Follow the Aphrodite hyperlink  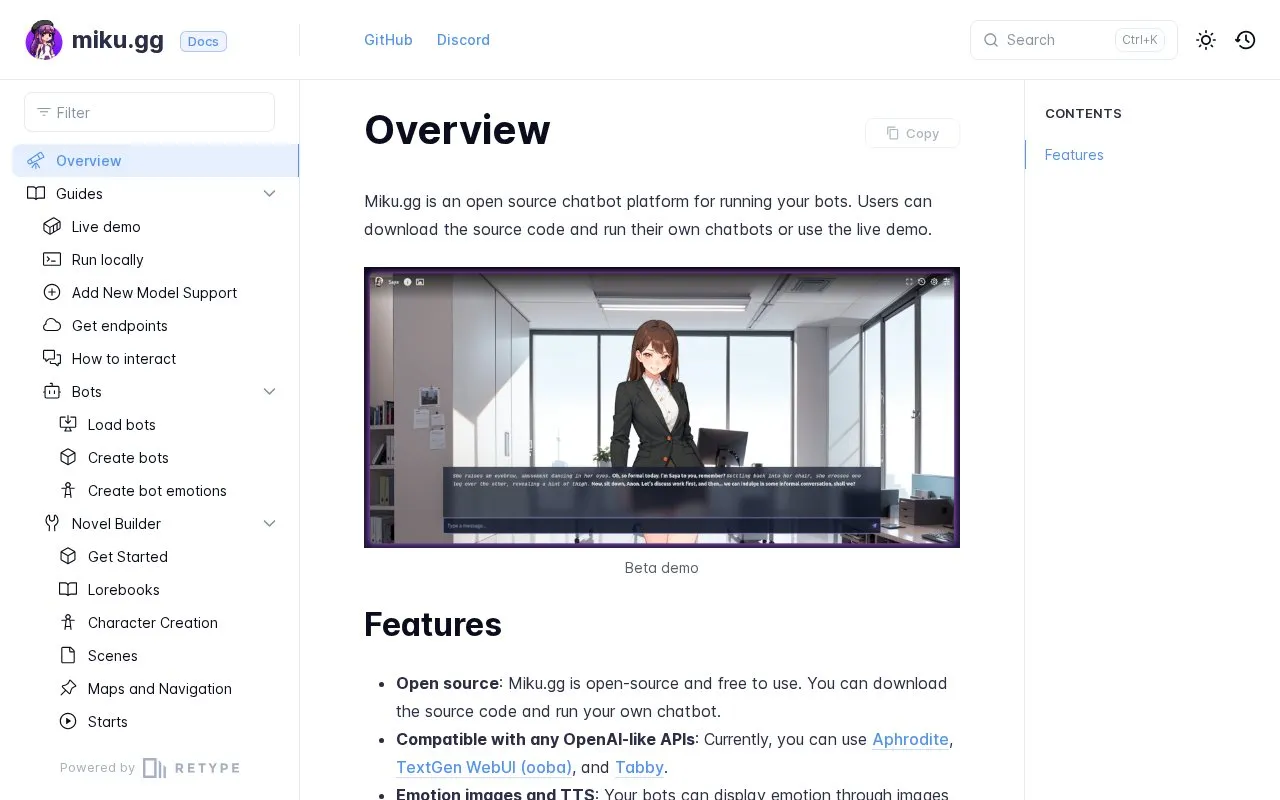910,739
